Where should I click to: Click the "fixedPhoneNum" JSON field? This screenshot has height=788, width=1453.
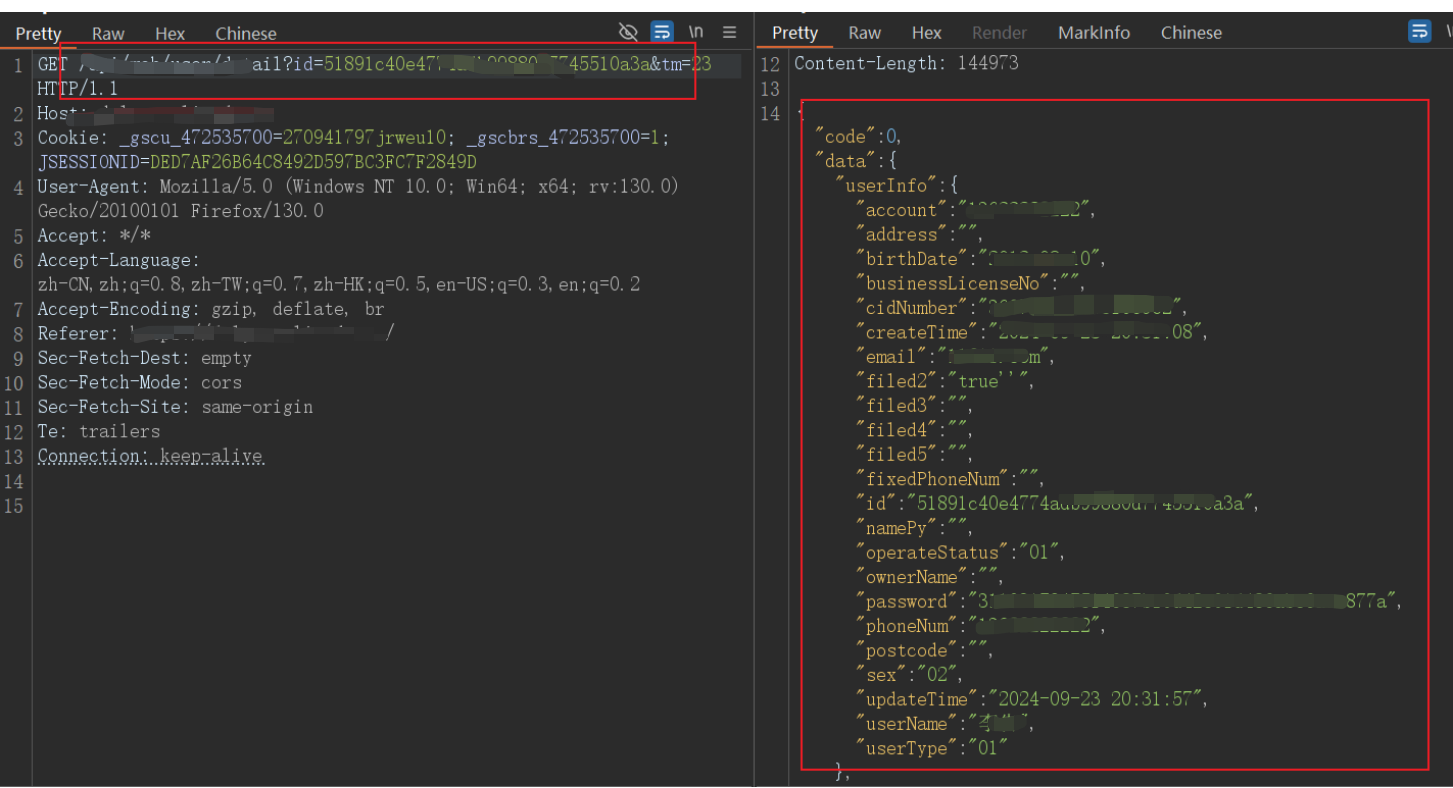[x=949, y=480]
